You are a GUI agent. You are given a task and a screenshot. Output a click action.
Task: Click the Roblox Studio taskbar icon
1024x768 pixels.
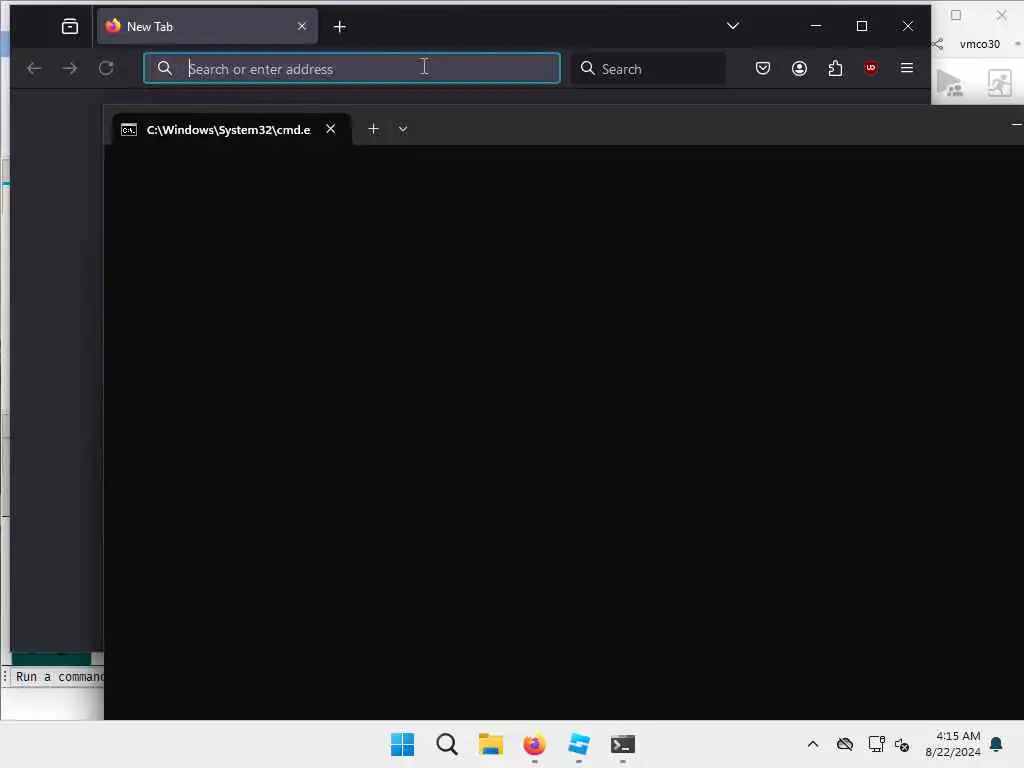click(579, 744)
